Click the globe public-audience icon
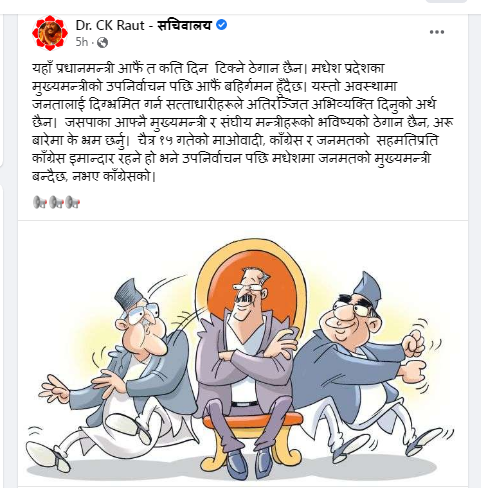Viewport: 481px width, 488px height. [x=102, y=43]
